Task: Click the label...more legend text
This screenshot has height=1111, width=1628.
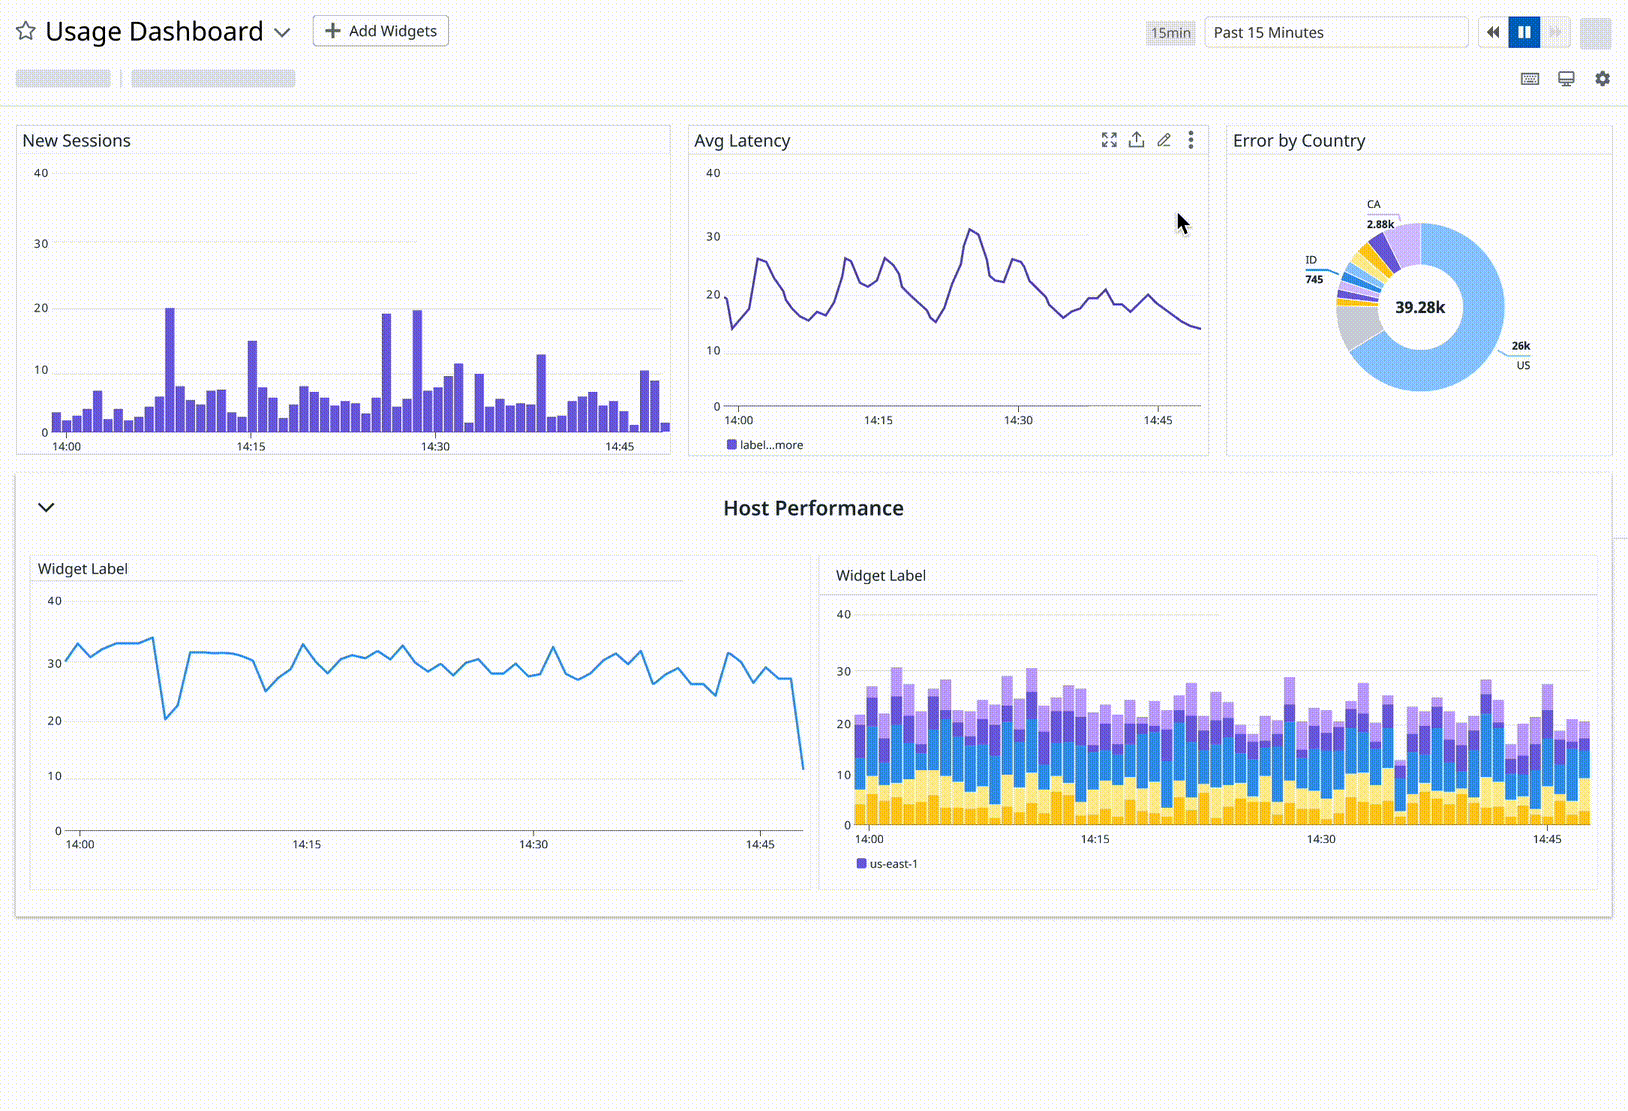Action: (x=771, y=445)
